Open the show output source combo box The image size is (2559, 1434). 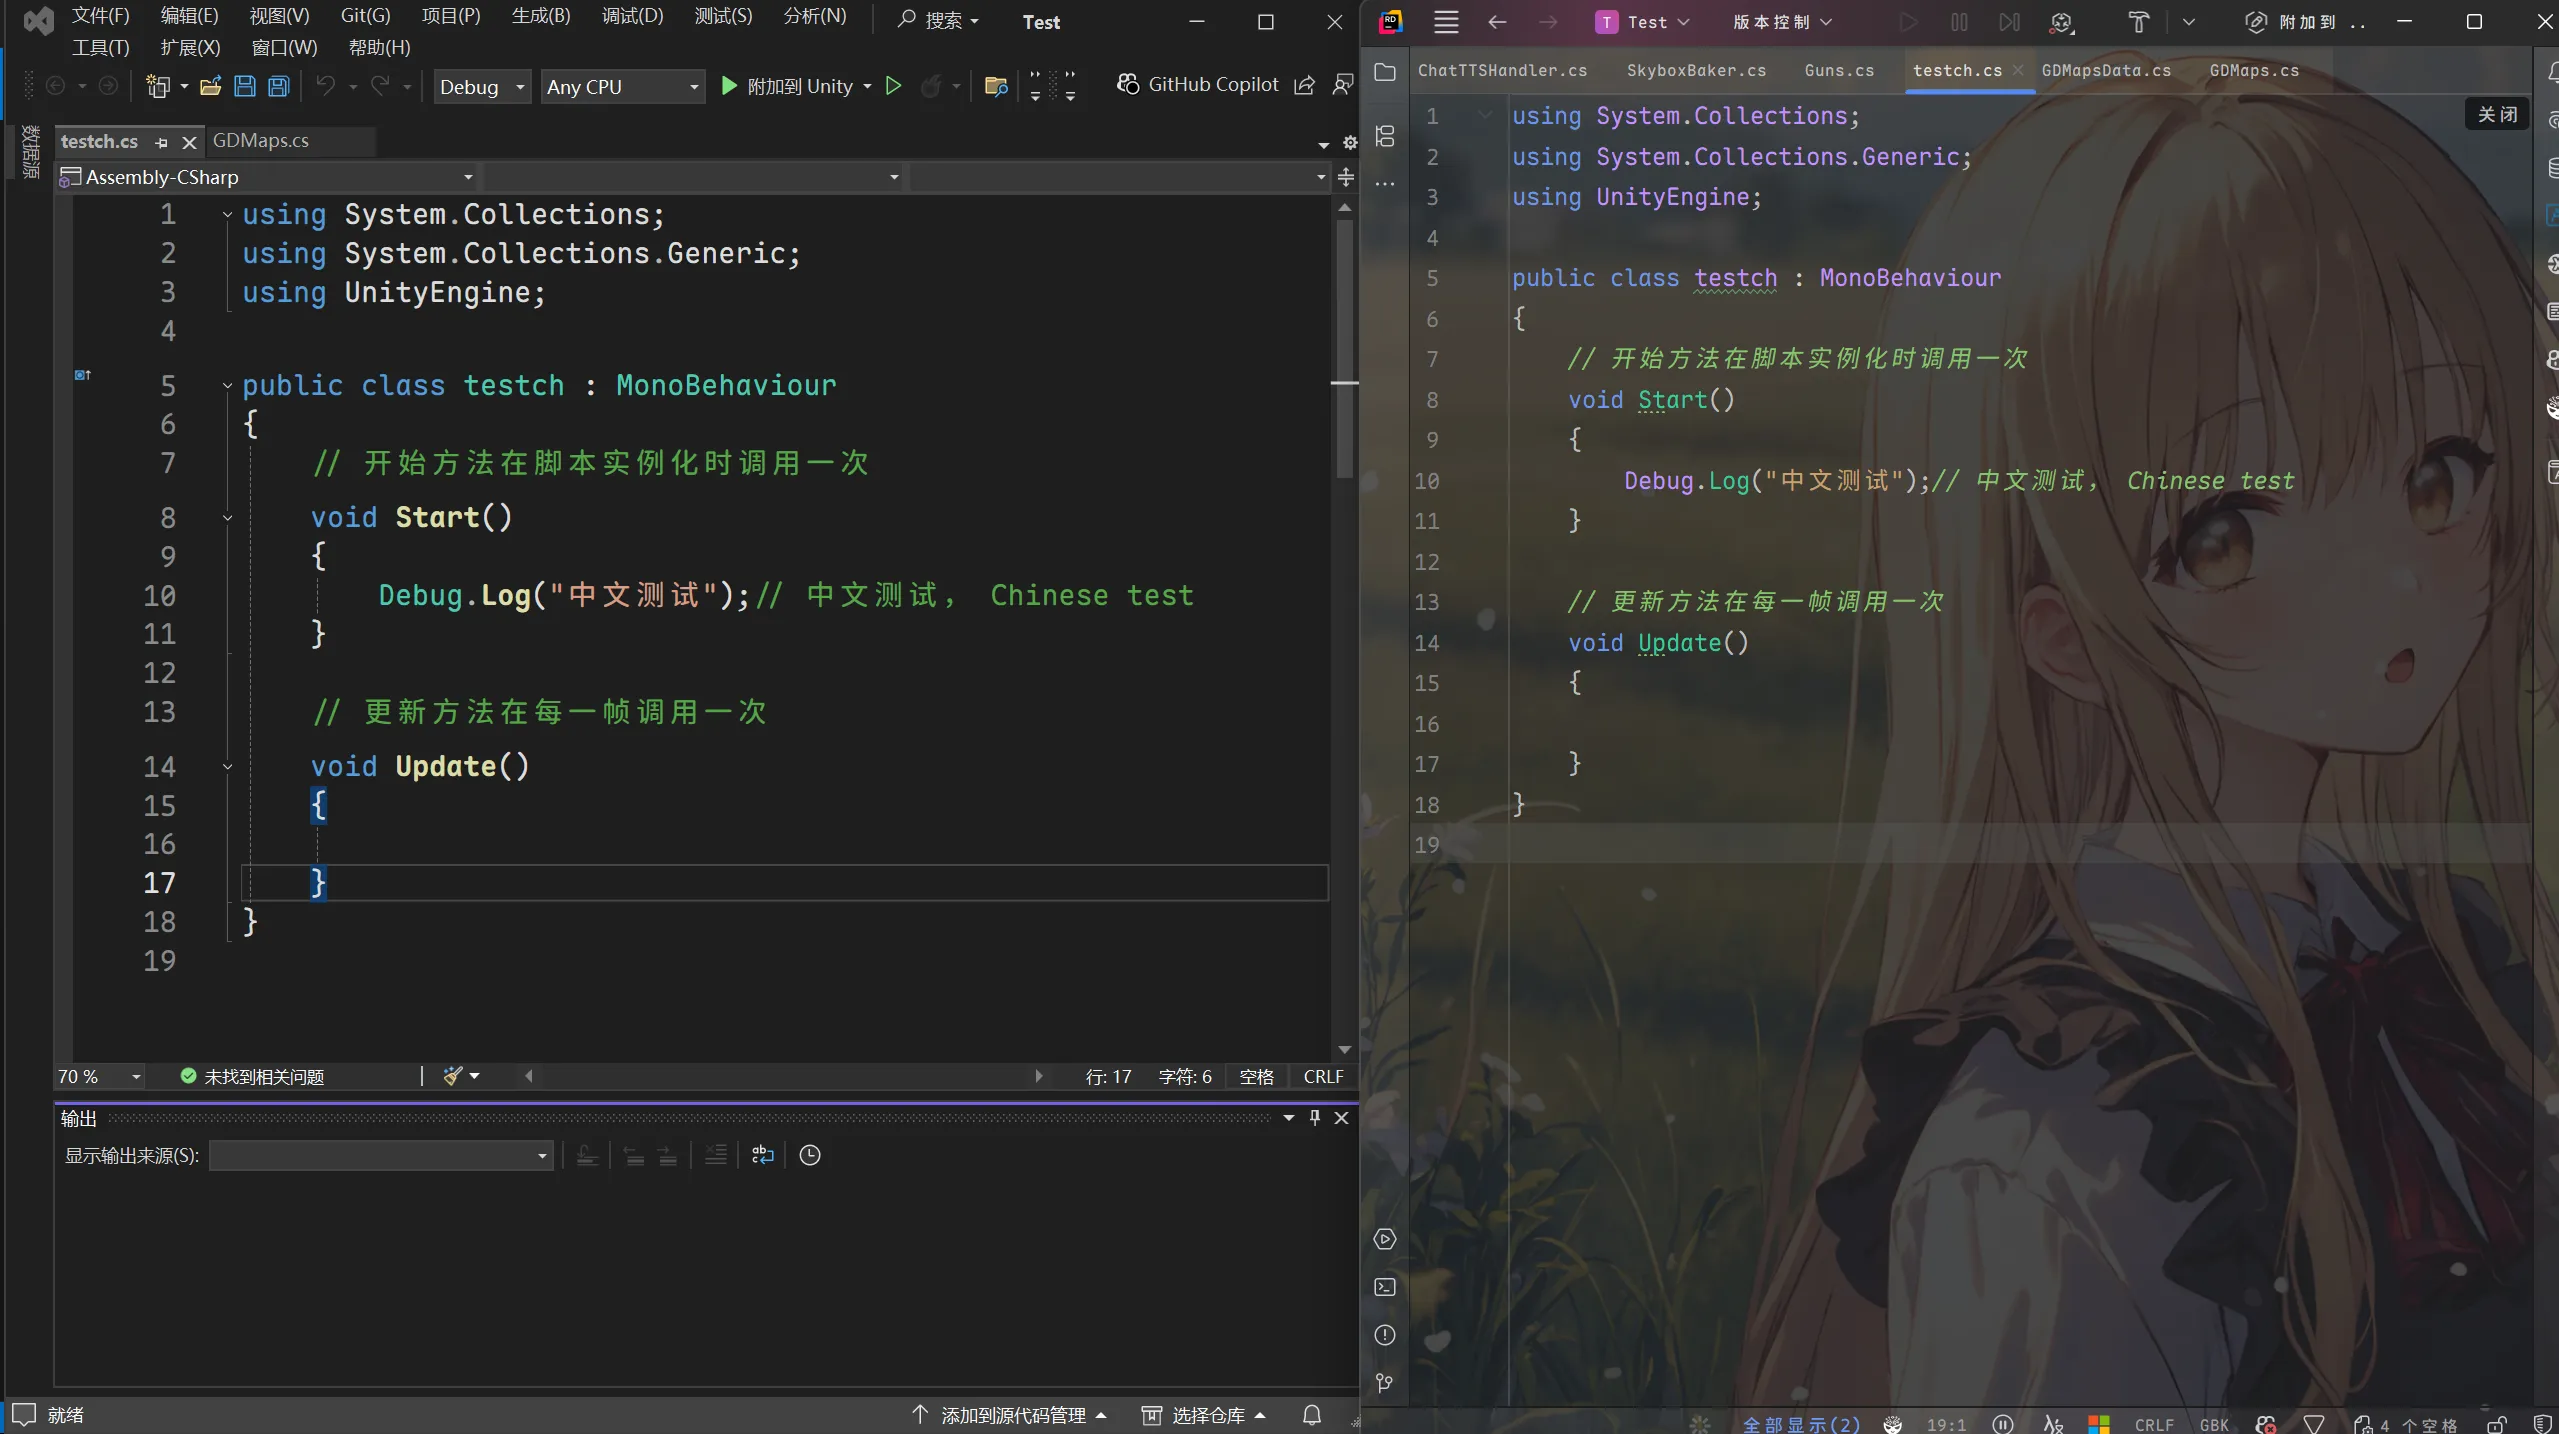point(381,1156)
